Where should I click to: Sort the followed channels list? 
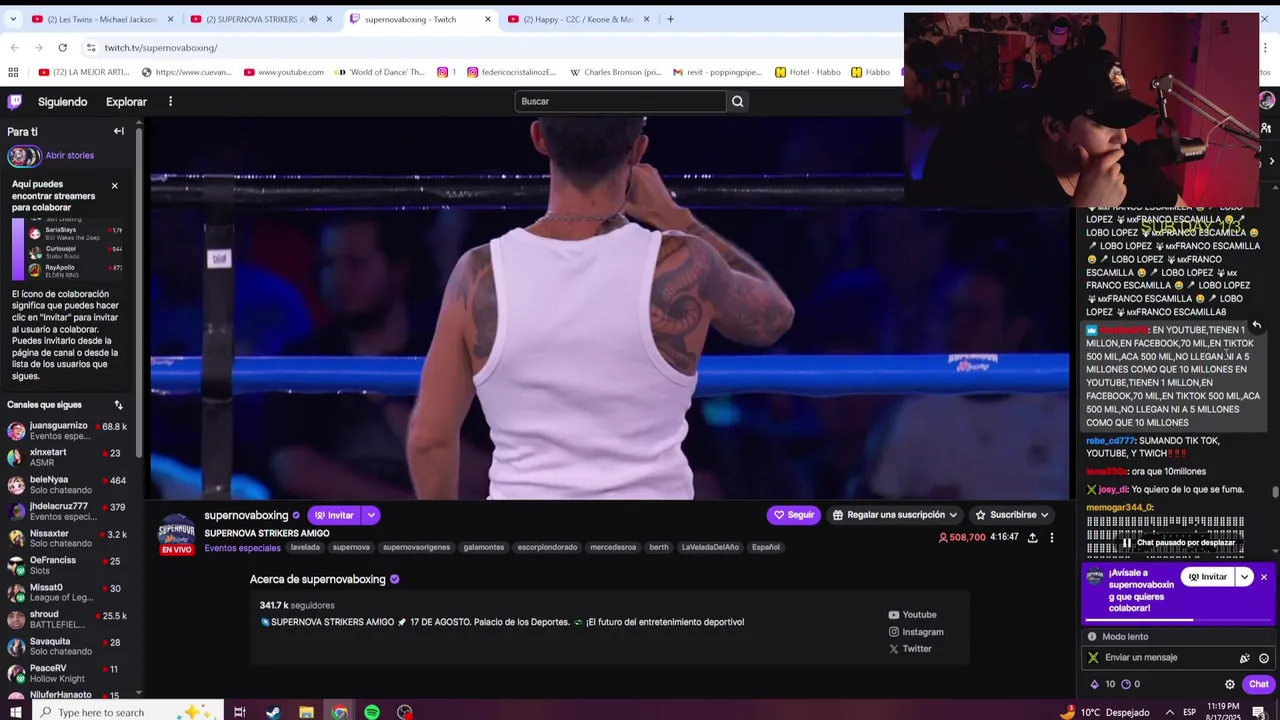click(118, 405)
